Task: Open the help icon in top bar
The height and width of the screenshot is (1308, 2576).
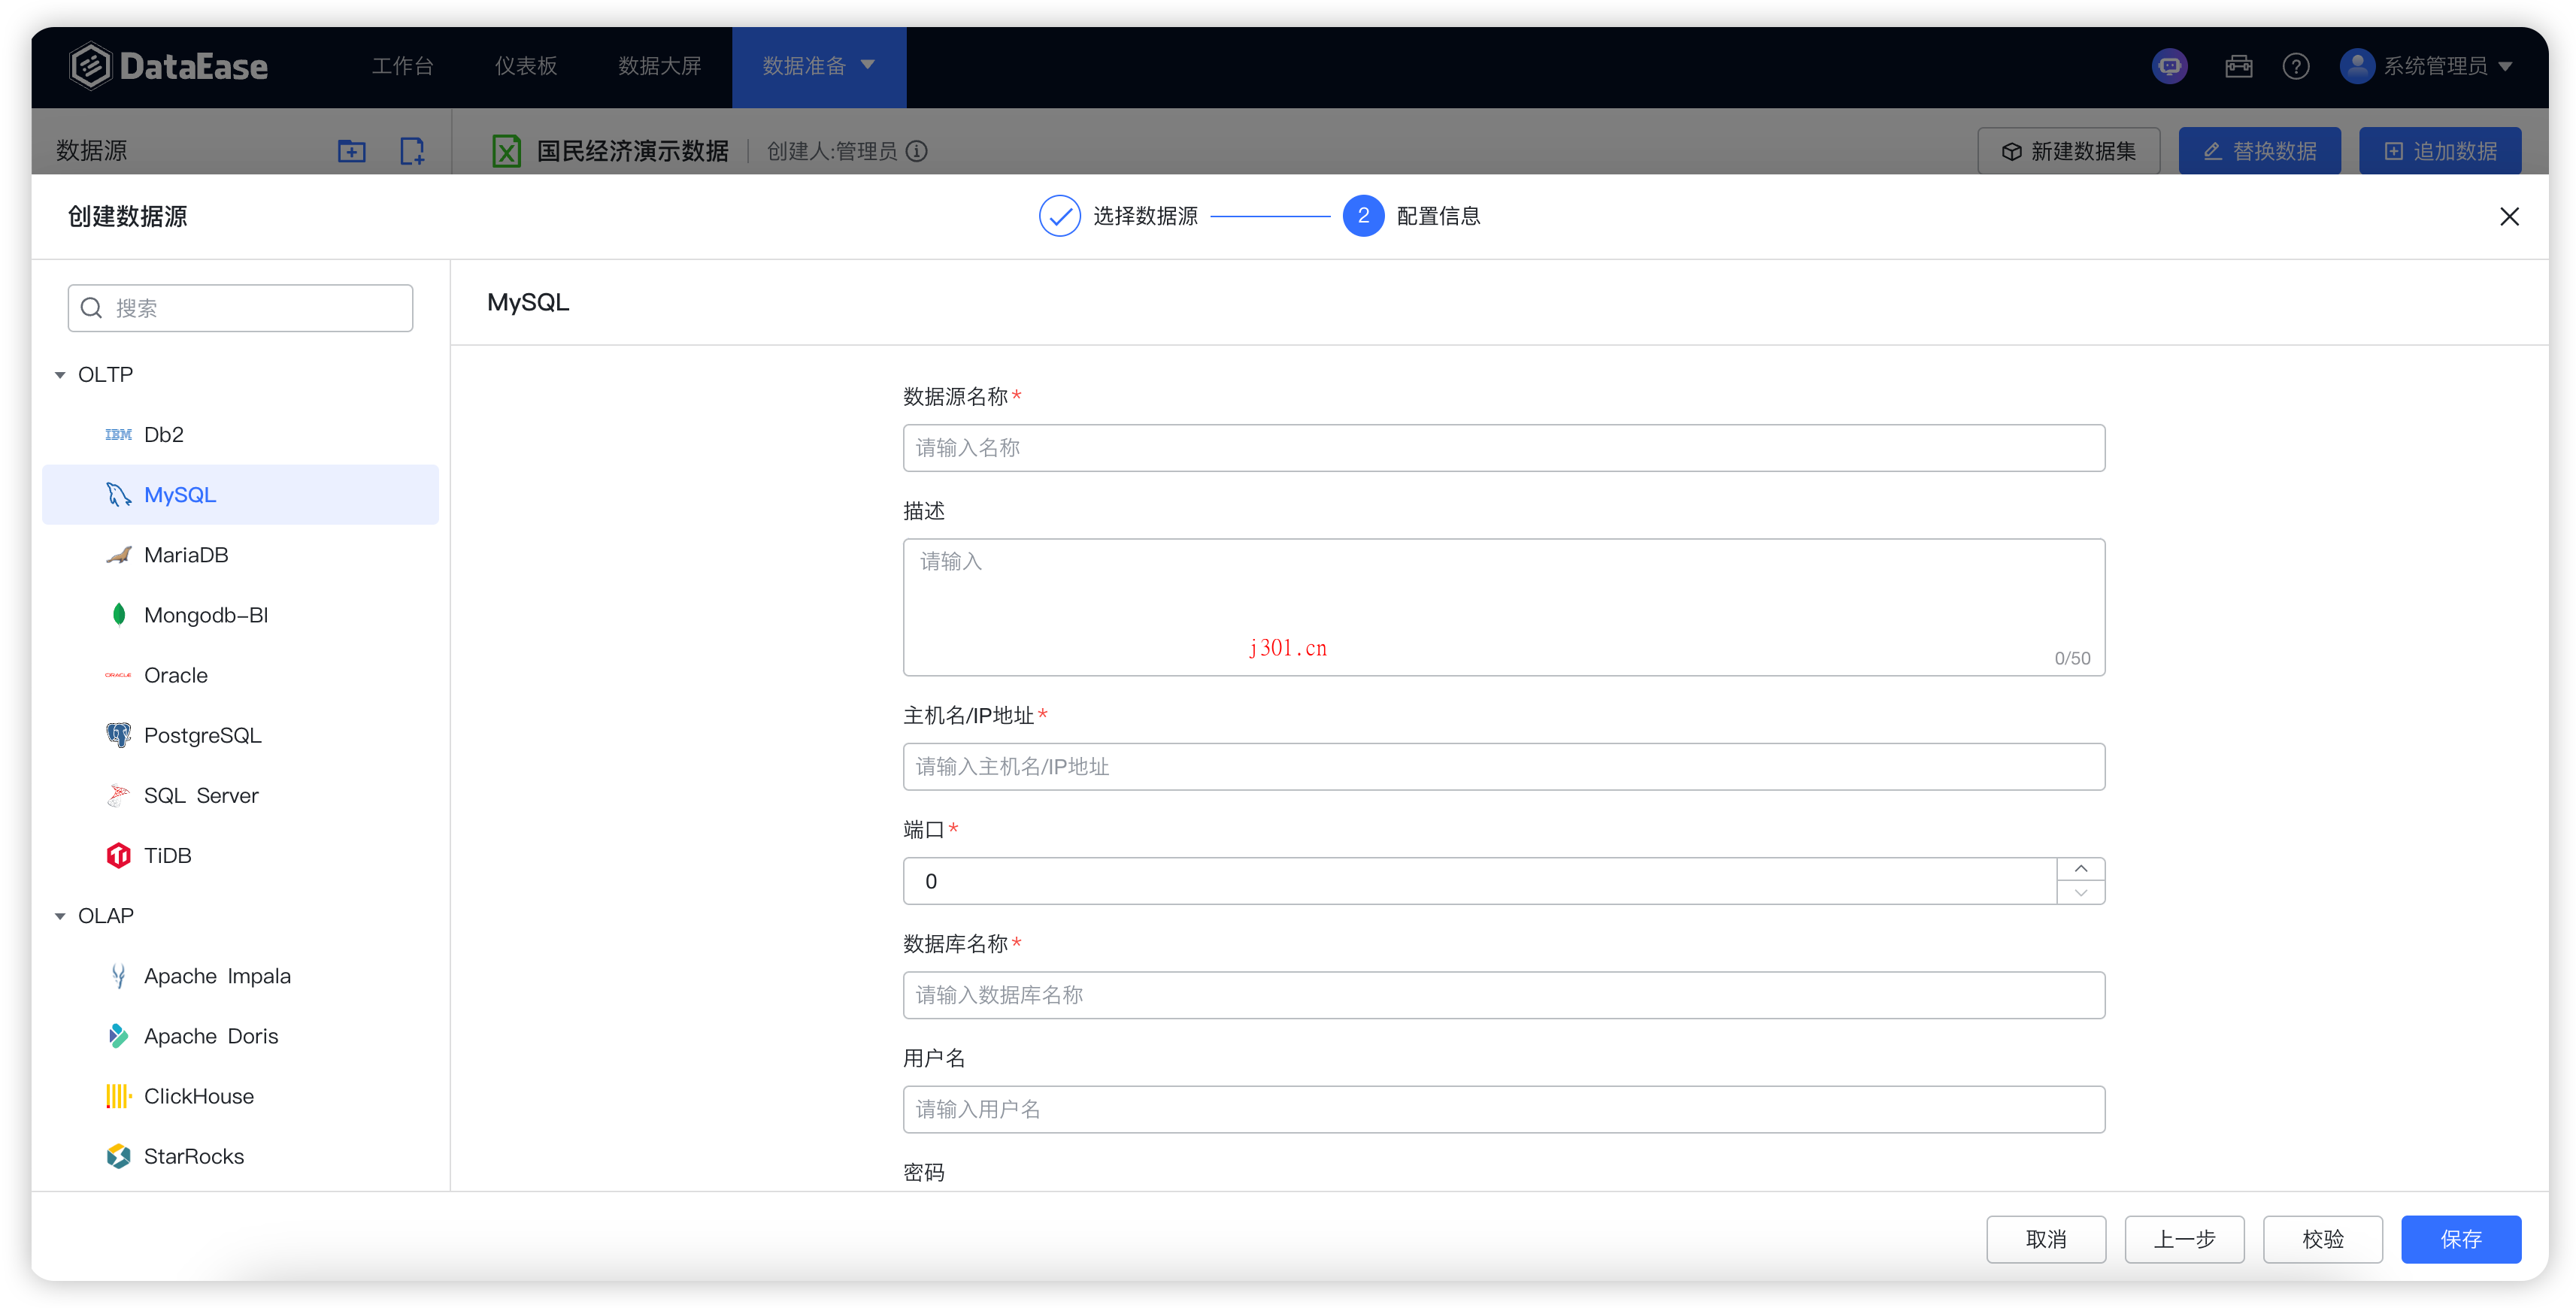Action: [2296, 66]
